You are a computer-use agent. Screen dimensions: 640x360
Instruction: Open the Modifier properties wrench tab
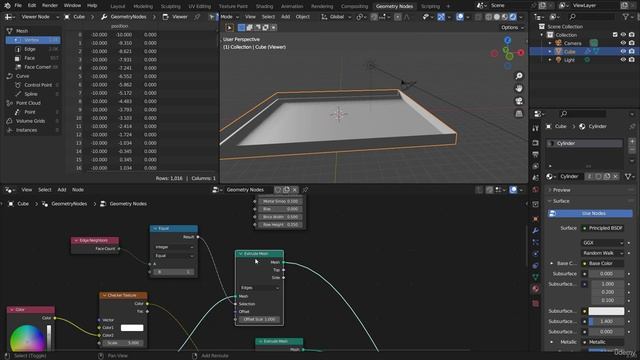[x=536, y=231]
